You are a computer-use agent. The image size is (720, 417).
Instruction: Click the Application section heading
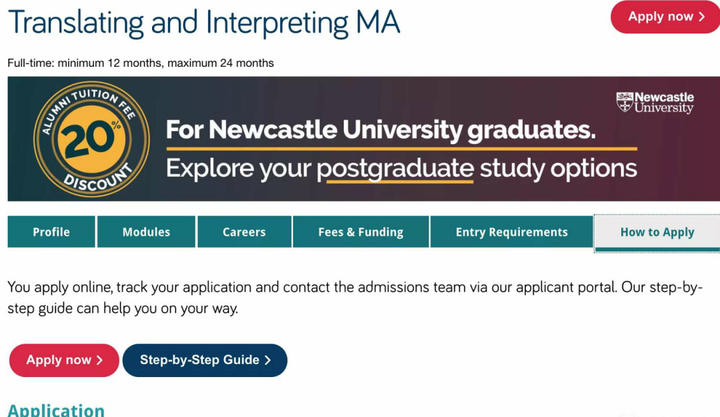point(56,410)
